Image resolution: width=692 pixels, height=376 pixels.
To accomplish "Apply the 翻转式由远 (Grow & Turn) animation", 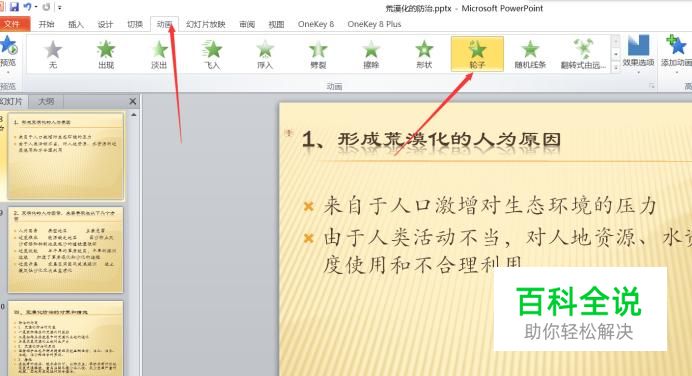I will point(583,54).
